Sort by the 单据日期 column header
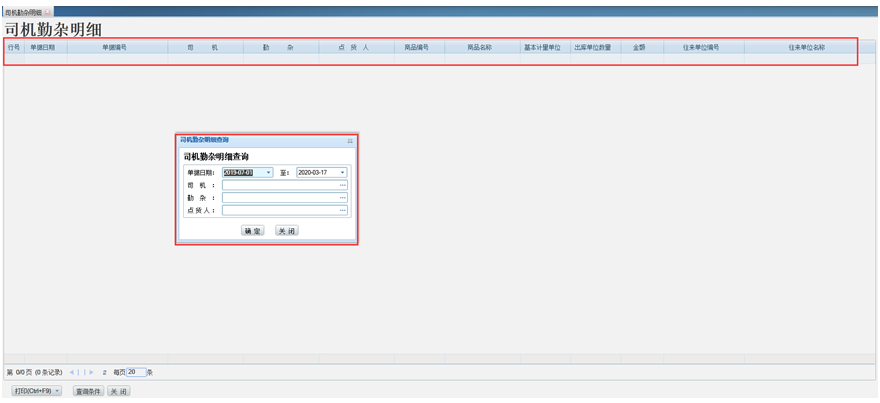The height and width of the screenshot is (403, 880). (45, 48)
